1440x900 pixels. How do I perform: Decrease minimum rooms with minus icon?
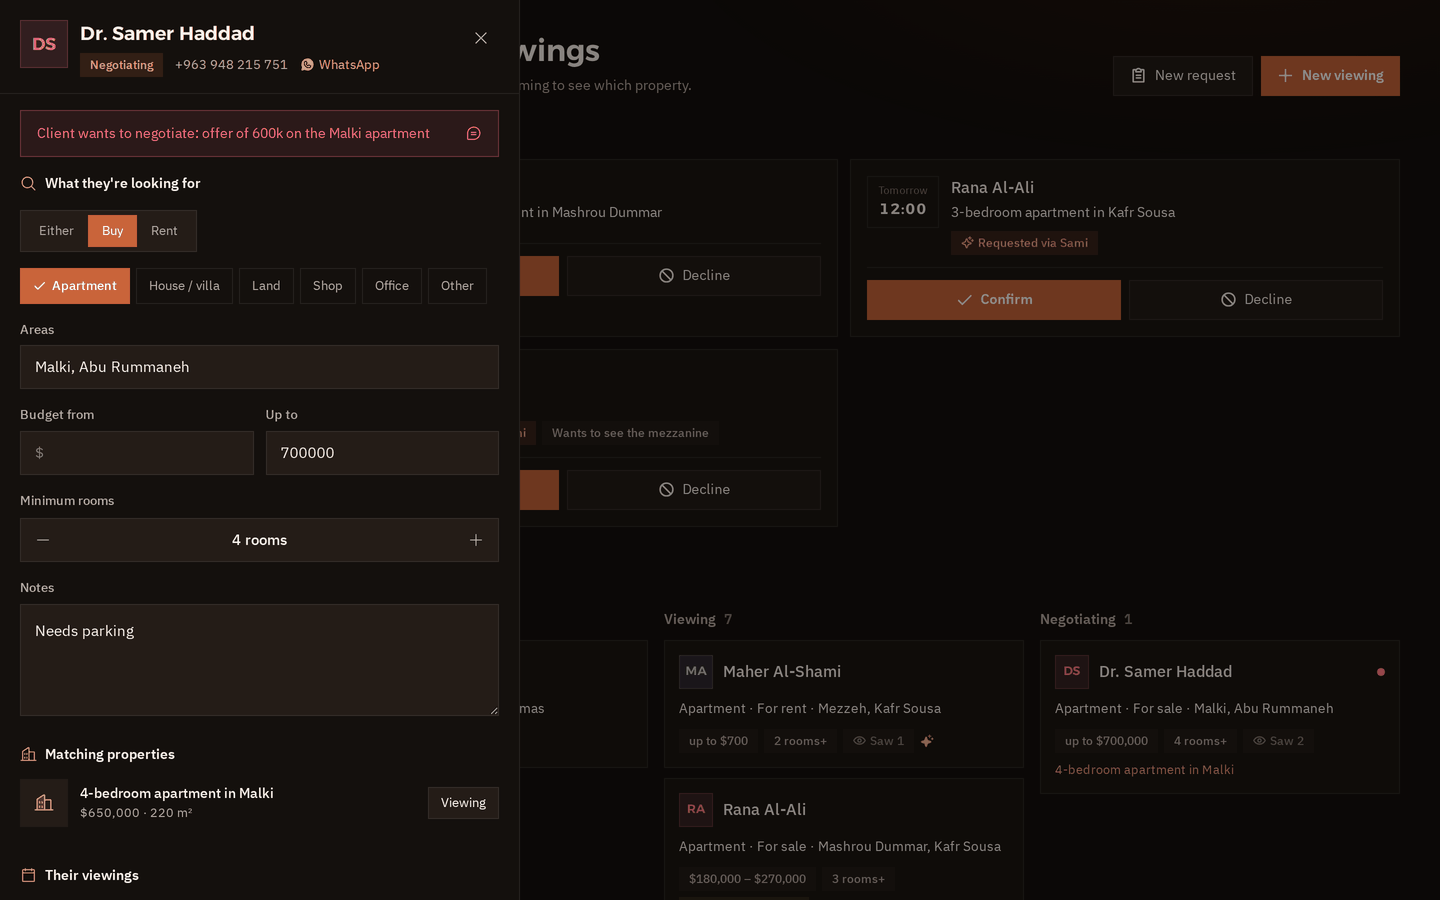coord(43,540)
